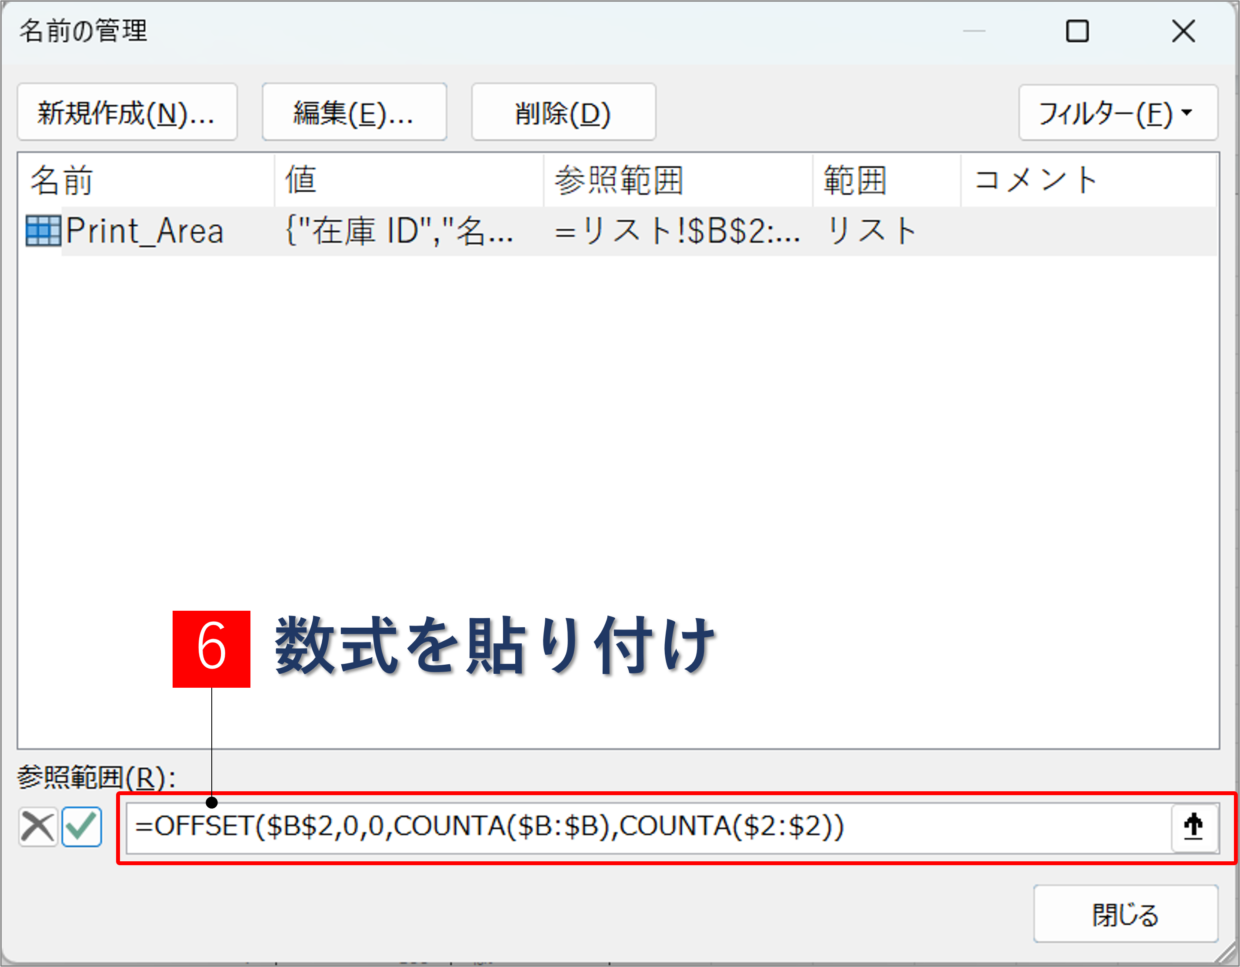The width and height of the screenshot is (1240, 967).
Task: Collapse dialog with range selector arrow icon
Action: 1194,827
